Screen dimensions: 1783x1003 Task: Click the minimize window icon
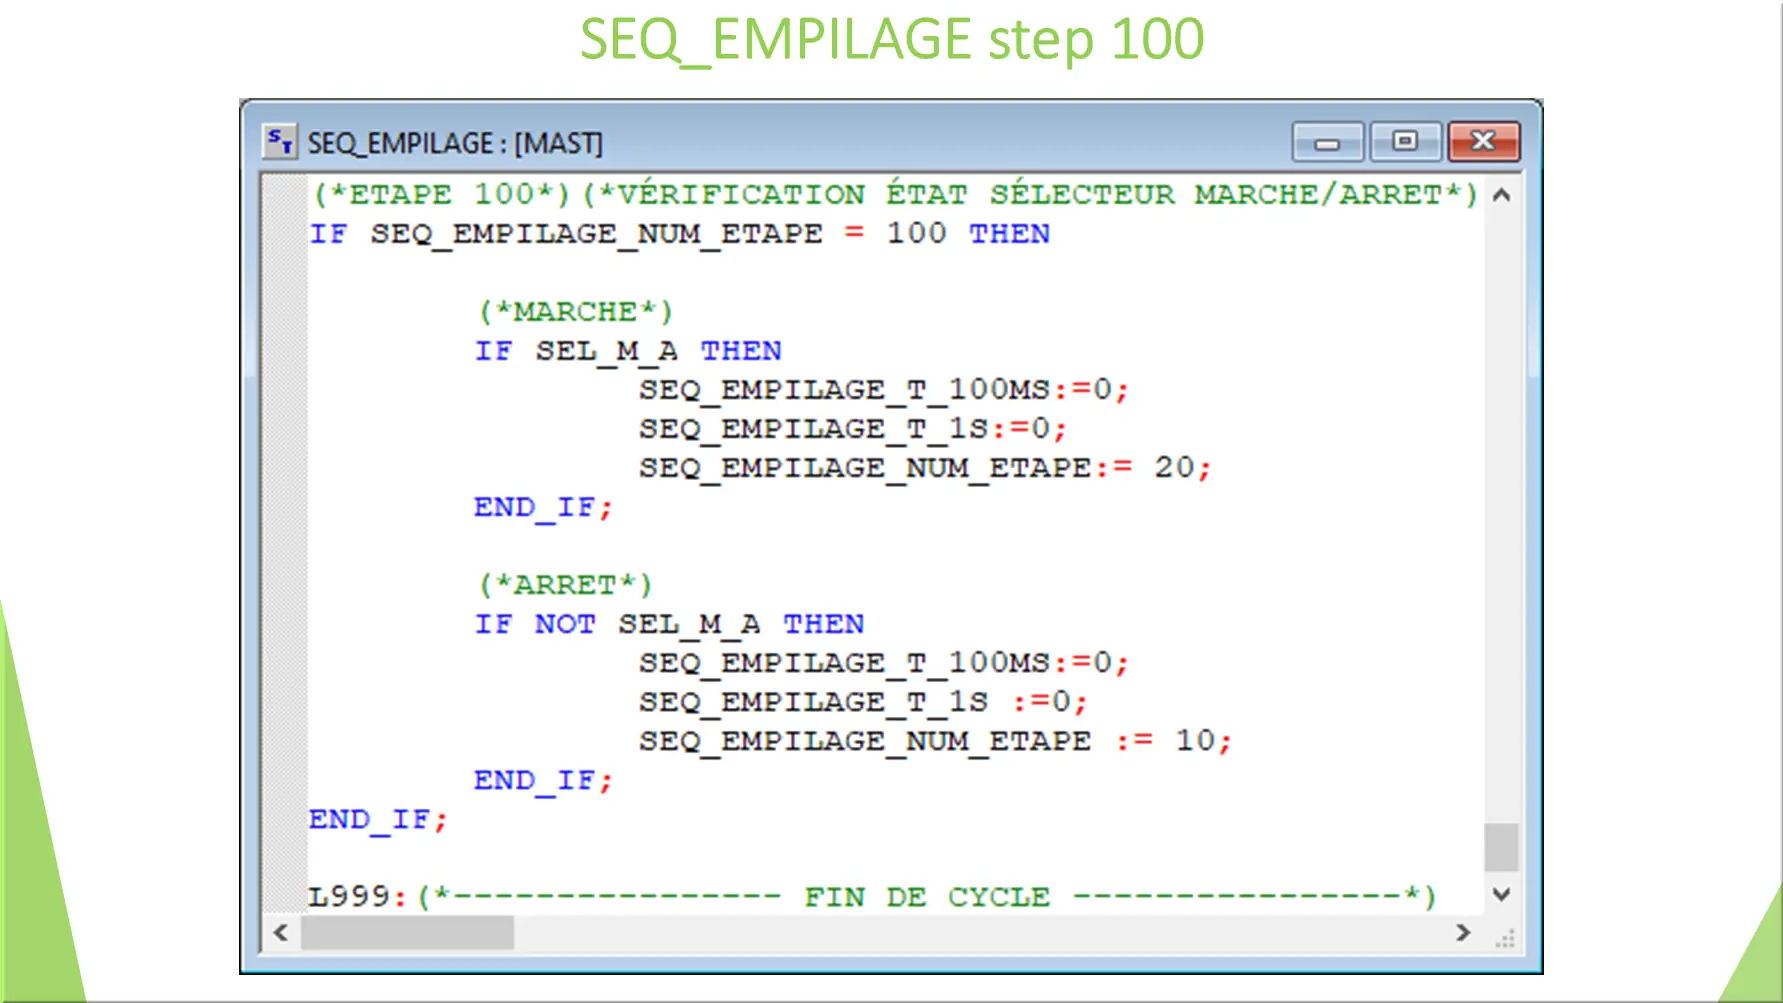point(1327,141)
